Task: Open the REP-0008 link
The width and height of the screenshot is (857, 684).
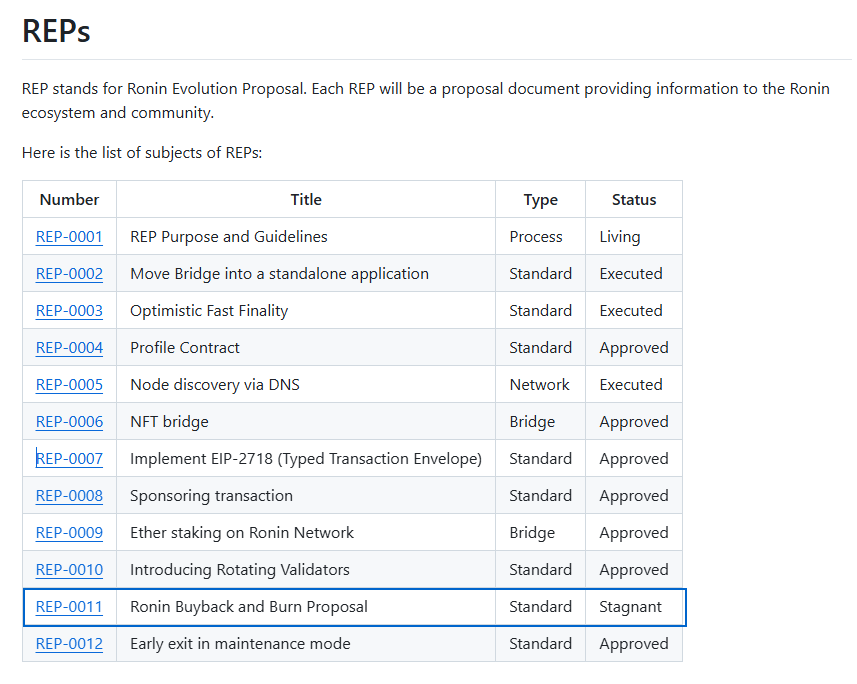Action: [69, 496]
